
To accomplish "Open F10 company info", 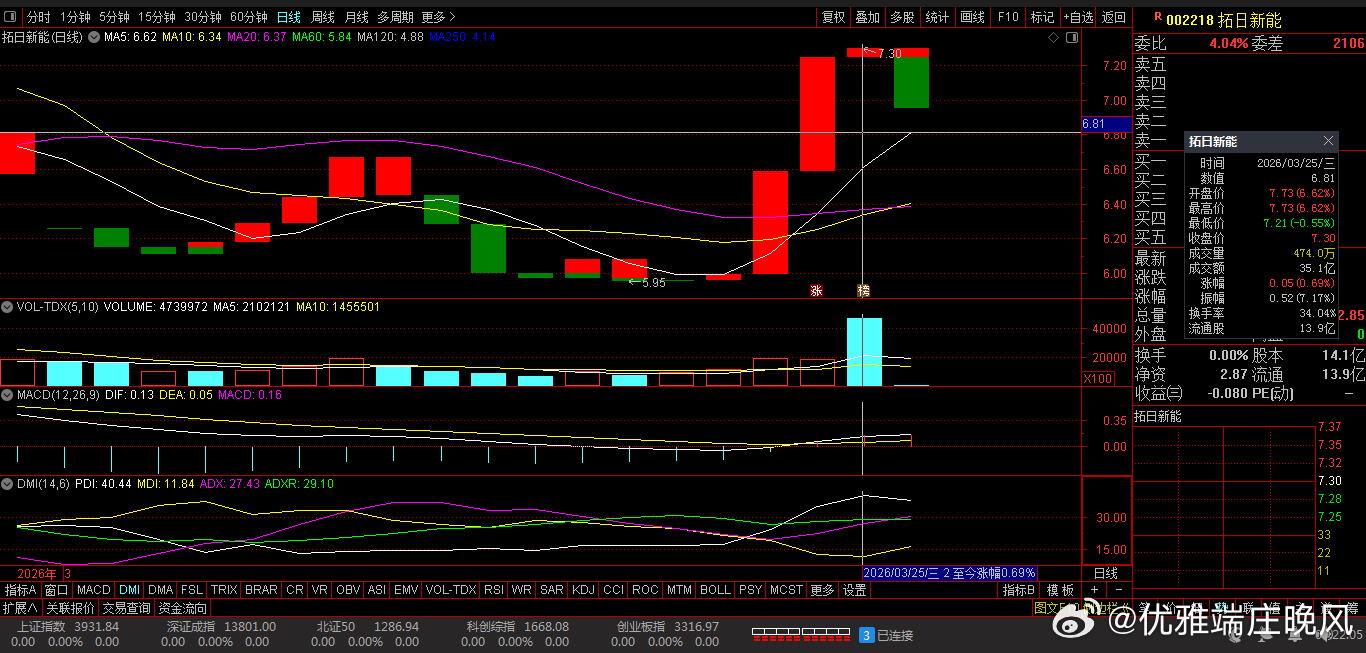I will [1008, 17].
